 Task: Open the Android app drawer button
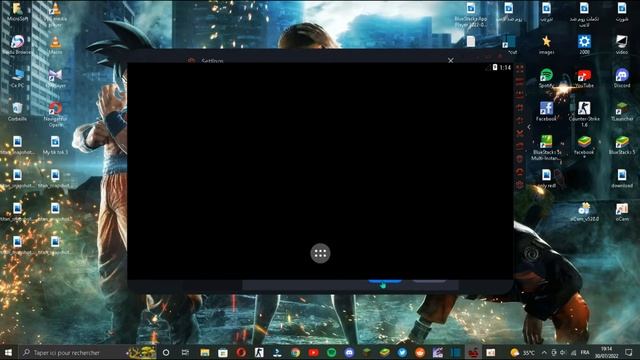coord(320,253)
